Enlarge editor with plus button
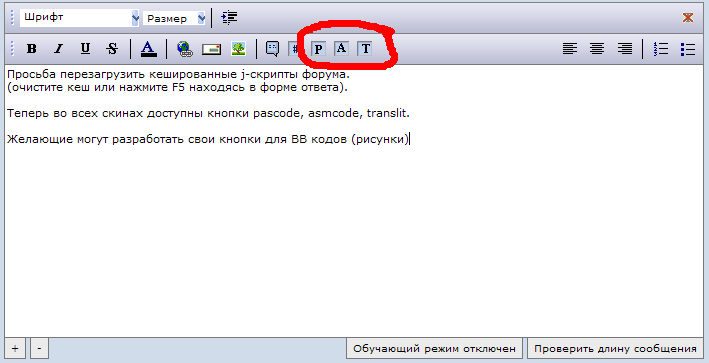The width and height of the screenshot is (709, 363). [15, 349]
